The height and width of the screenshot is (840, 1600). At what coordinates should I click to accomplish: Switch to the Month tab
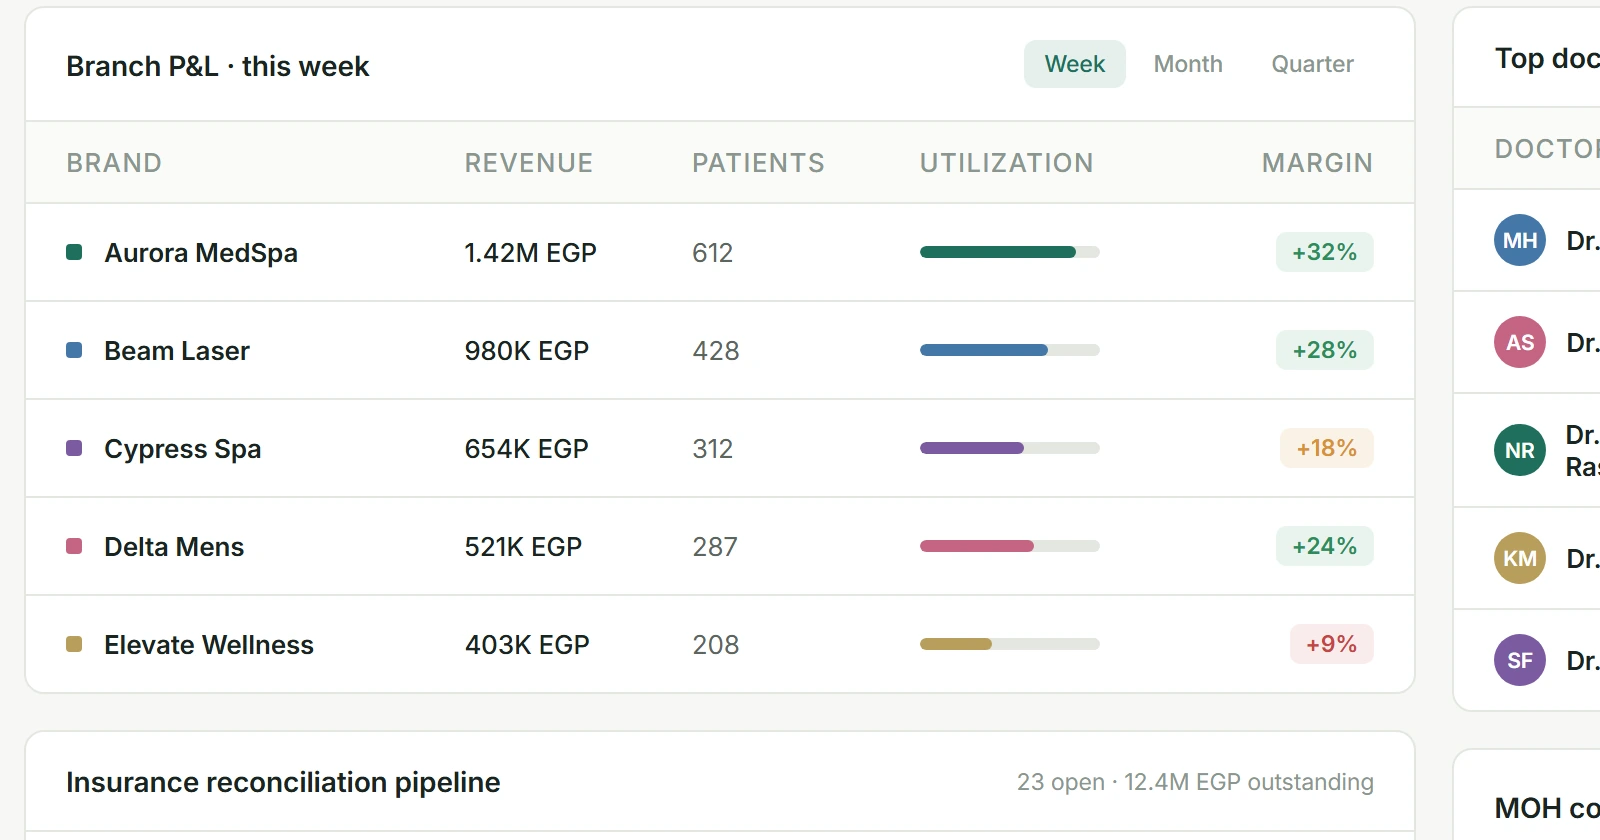click(1188, 64)
